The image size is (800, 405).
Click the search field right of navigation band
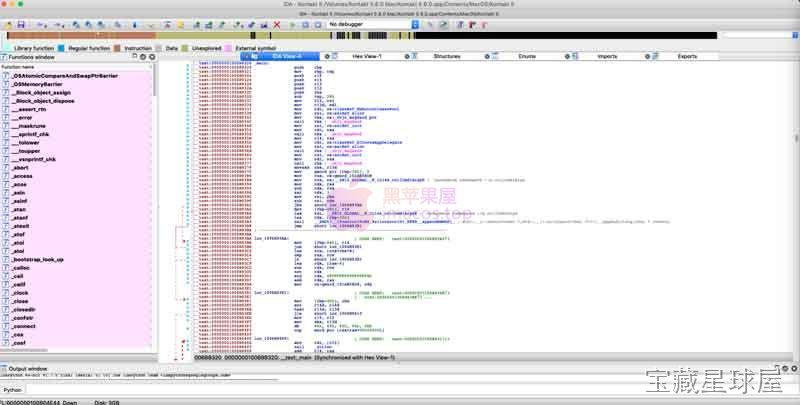click(x=757, y=36)
